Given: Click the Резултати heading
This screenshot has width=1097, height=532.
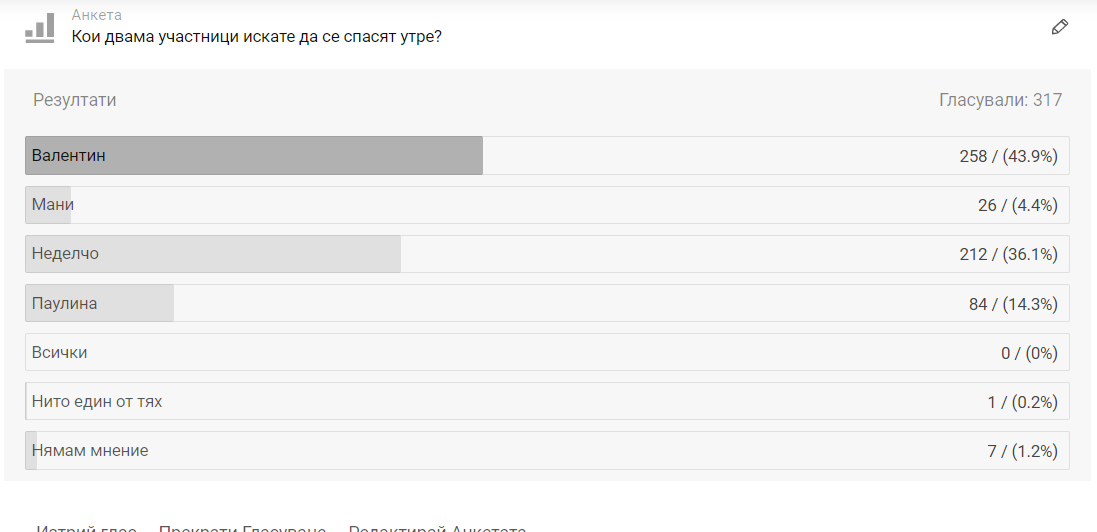Looking at the screenshot, I should [x=75, y=100].
